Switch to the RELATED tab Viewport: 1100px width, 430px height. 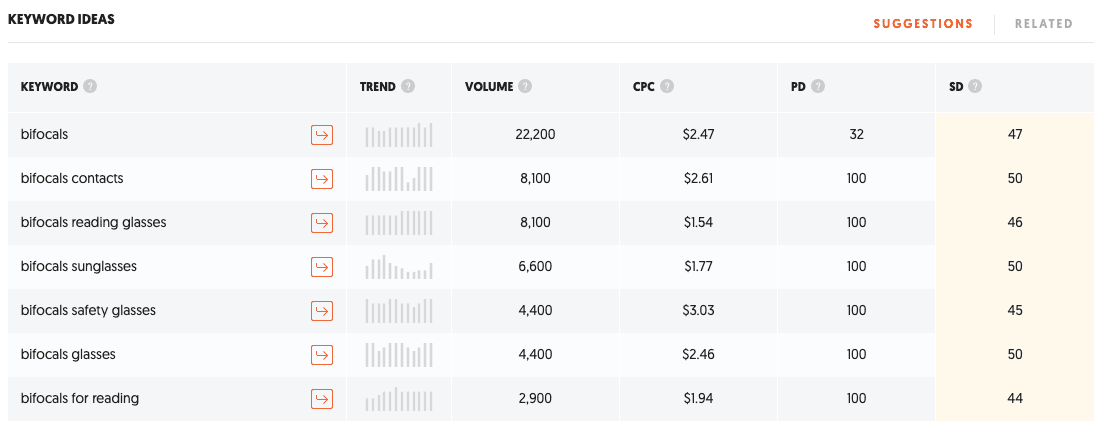(1044, 24)
